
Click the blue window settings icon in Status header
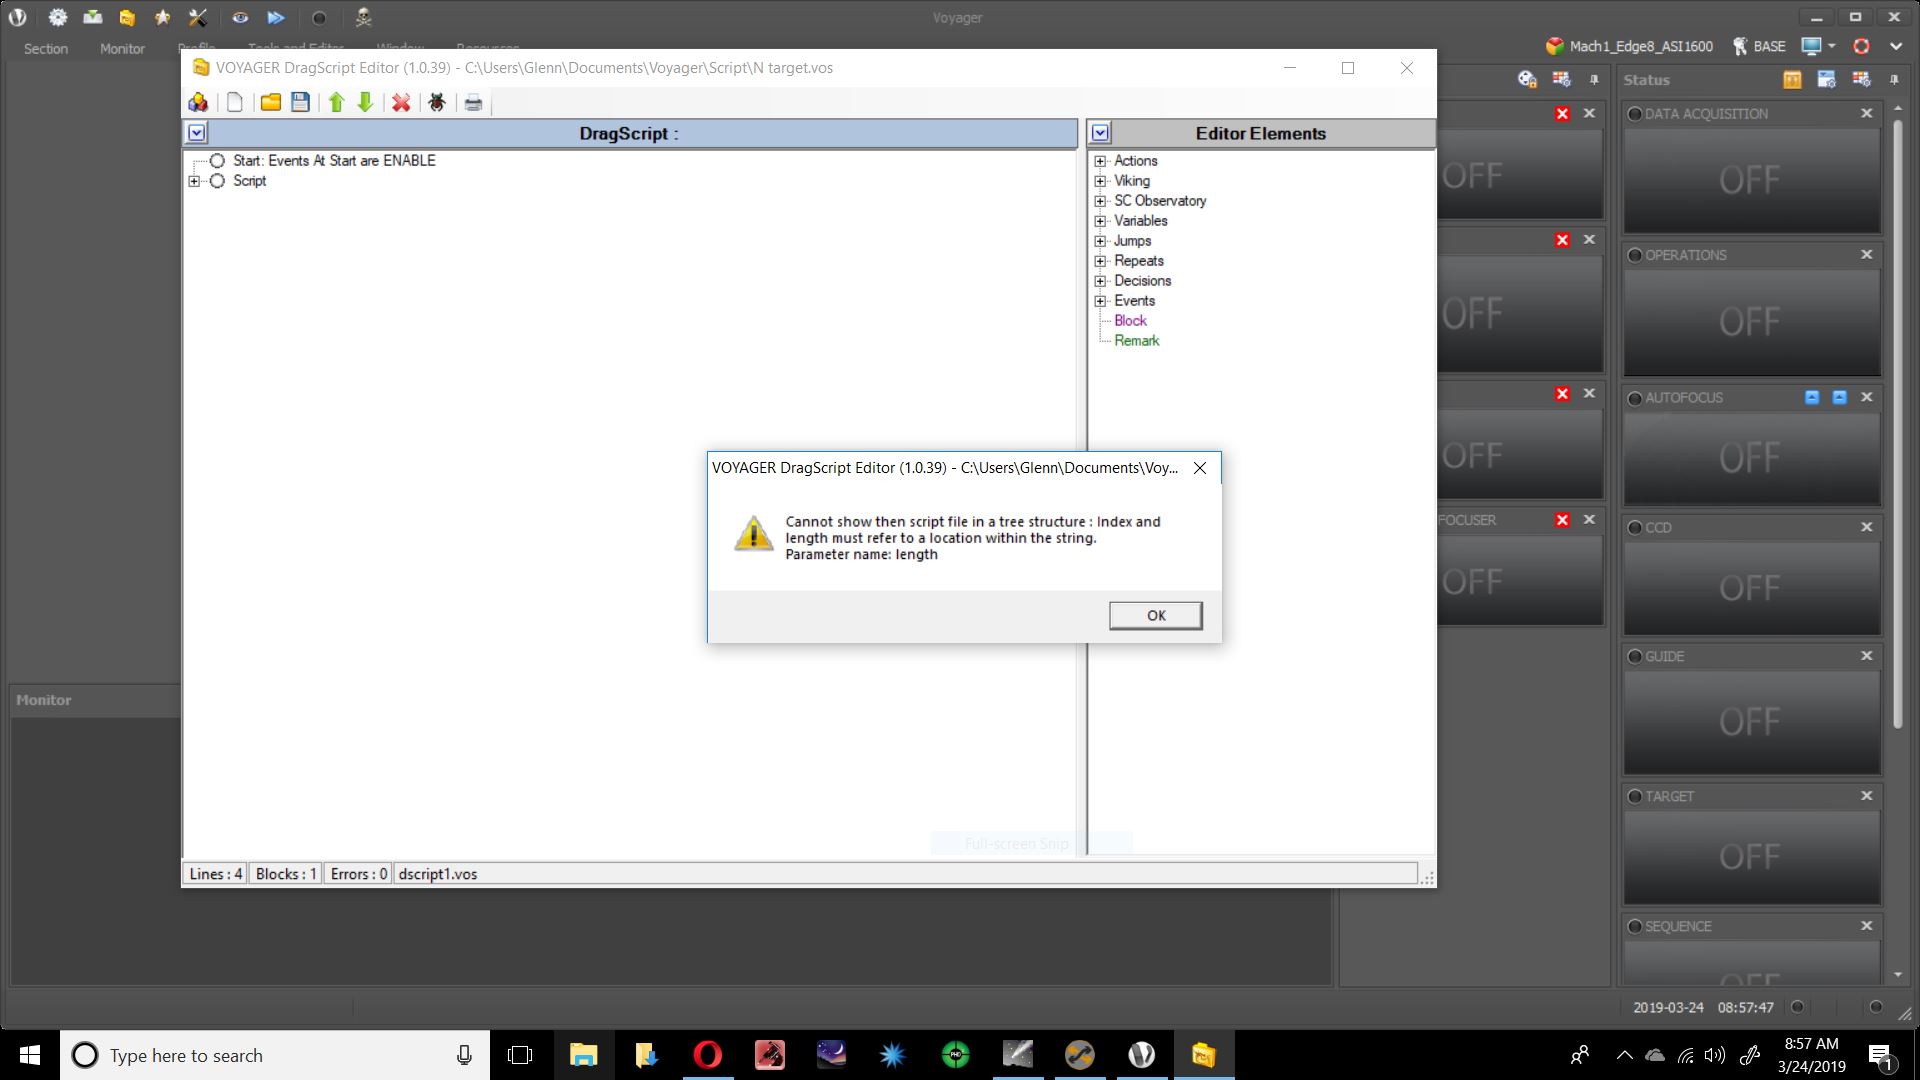coord(1826,80)
